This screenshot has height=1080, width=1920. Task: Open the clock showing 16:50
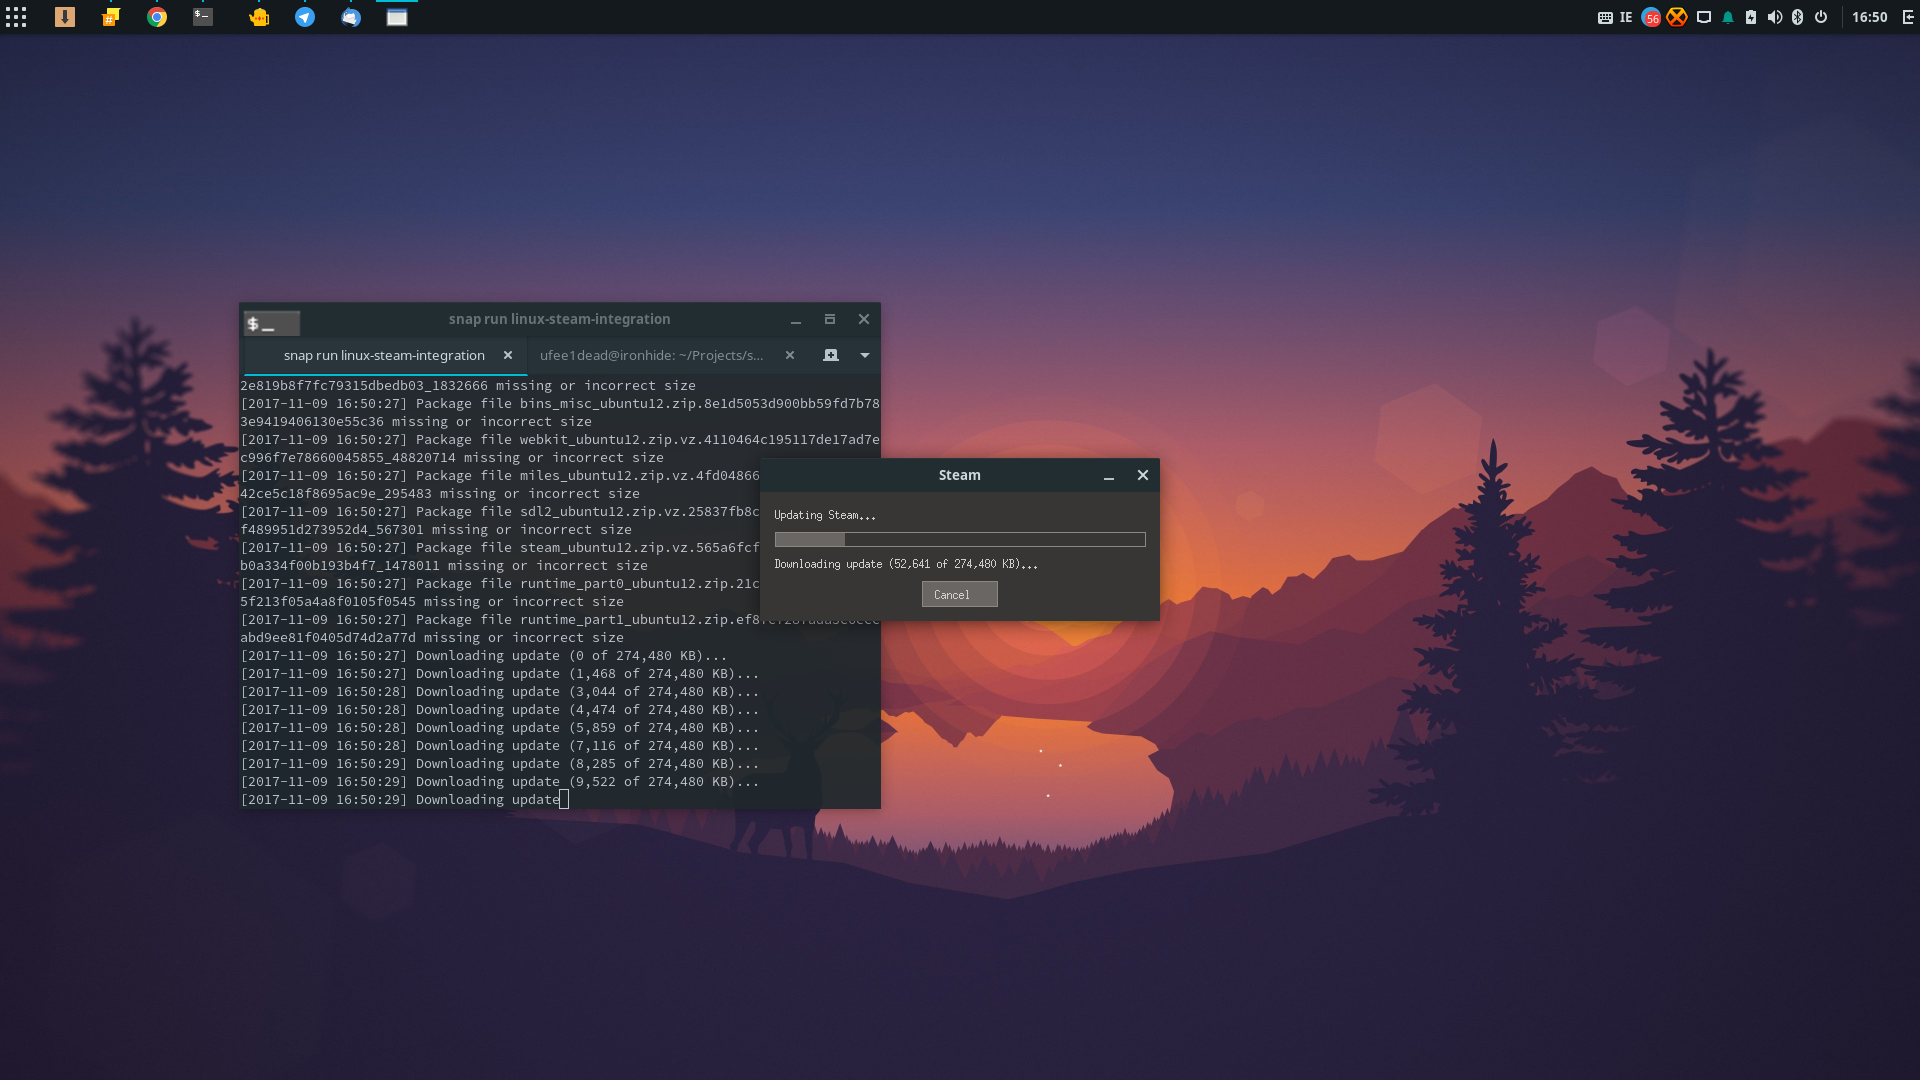click(1869, 17)
